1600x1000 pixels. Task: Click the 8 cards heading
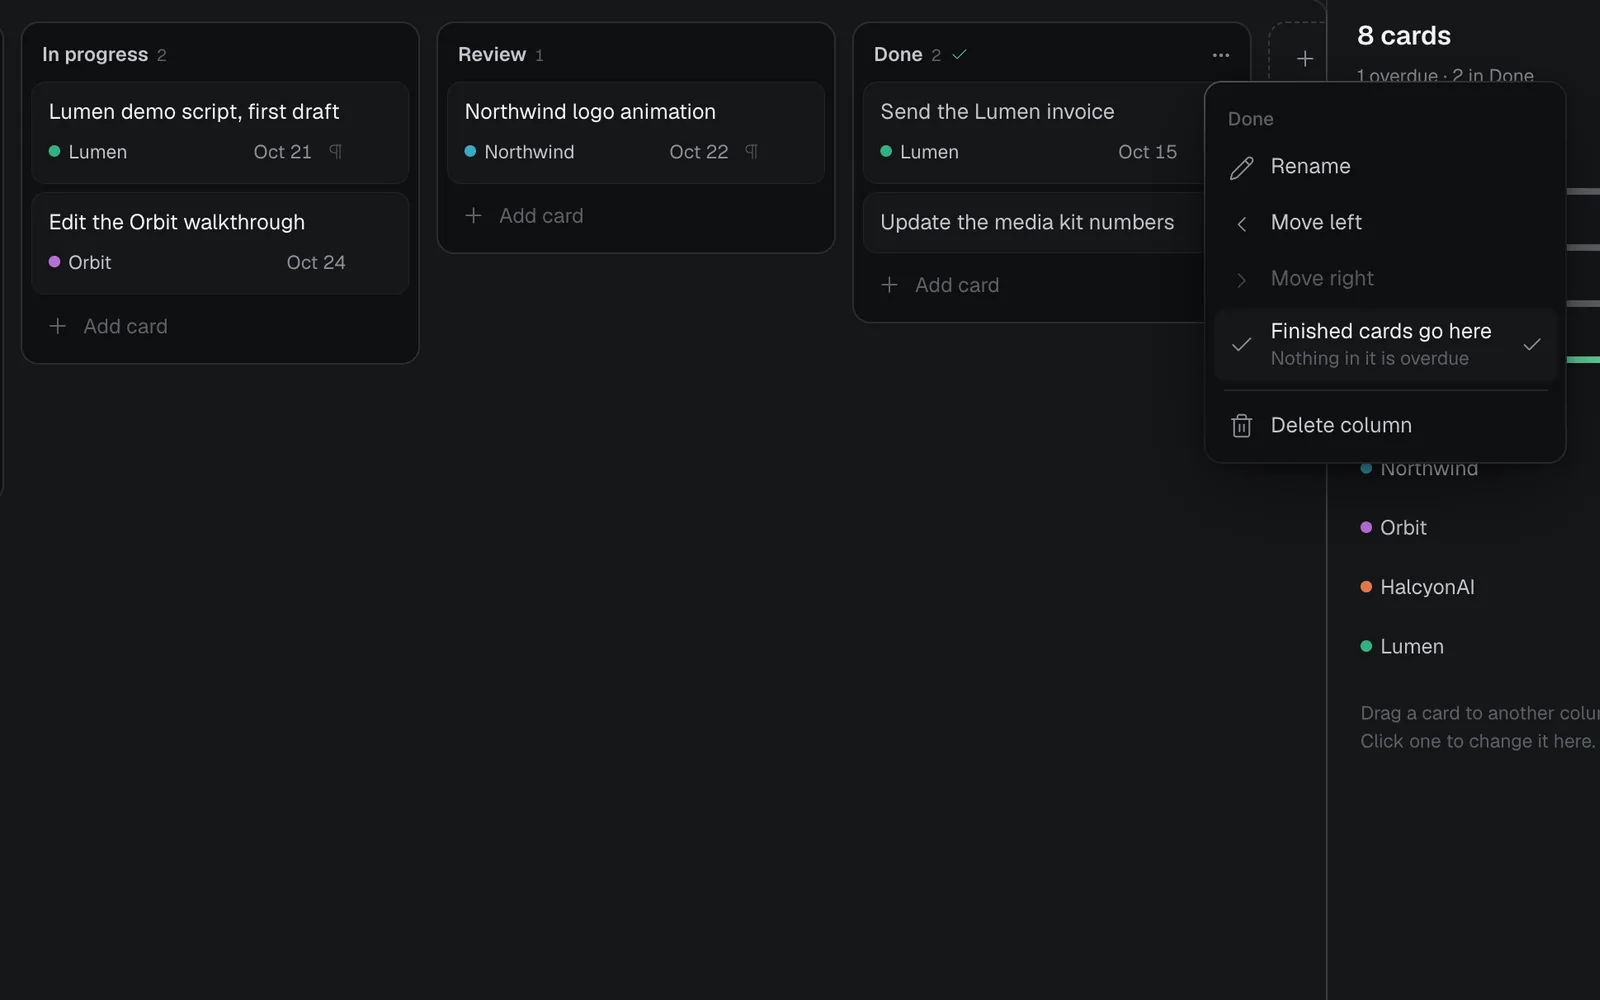tap(1404, 36)
